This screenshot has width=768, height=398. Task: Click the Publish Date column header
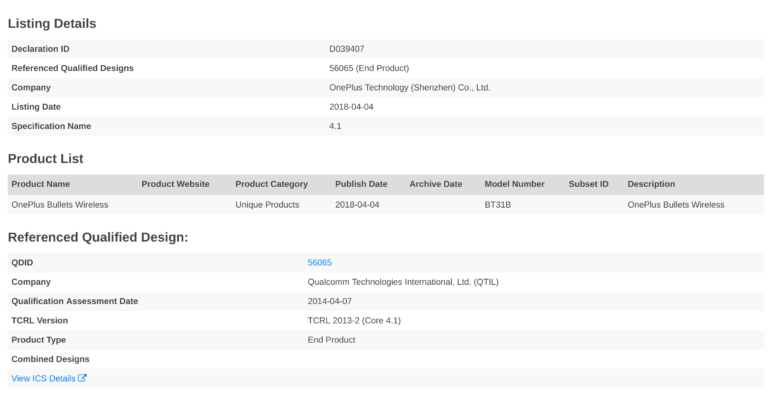tap(361, 184)
